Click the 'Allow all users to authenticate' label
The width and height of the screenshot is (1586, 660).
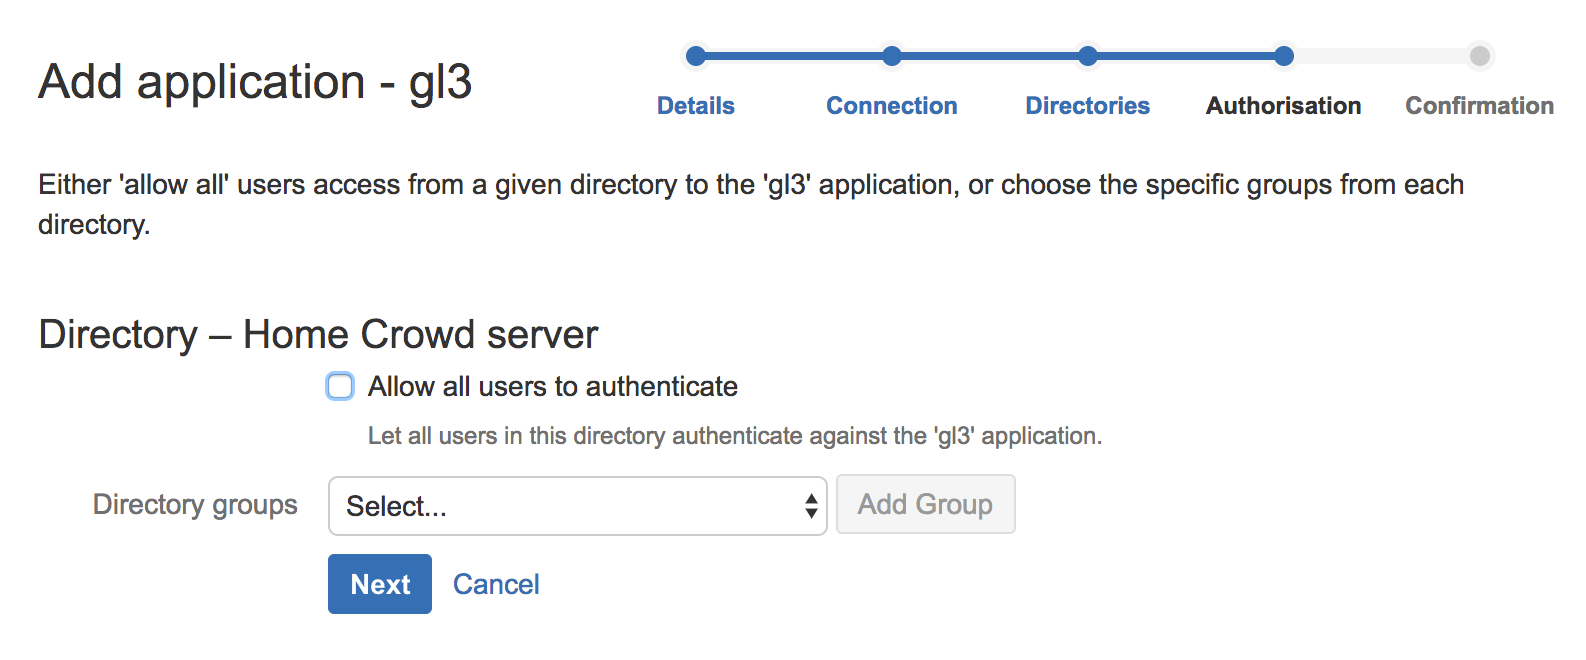tap(552, 387)
